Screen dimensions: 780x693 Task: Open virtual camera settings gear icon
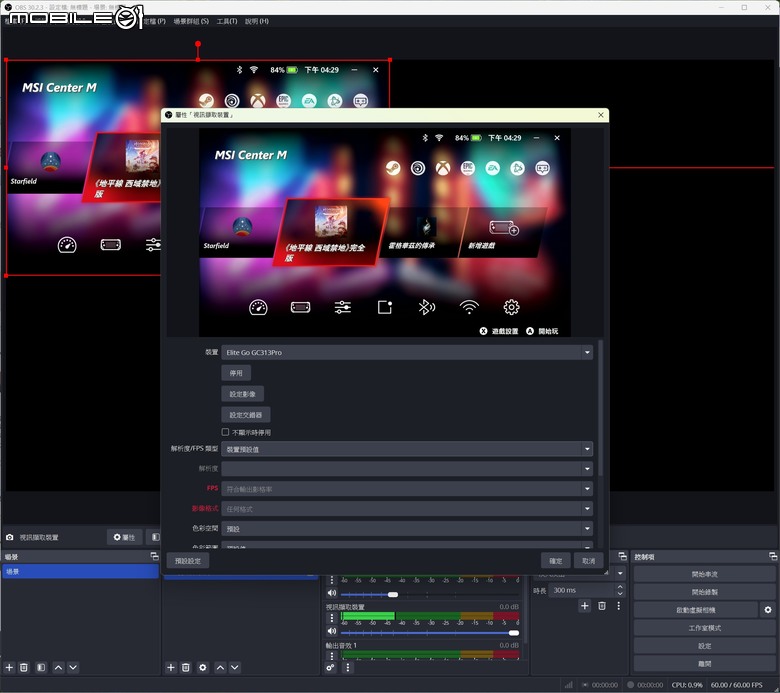coord(768,609)
